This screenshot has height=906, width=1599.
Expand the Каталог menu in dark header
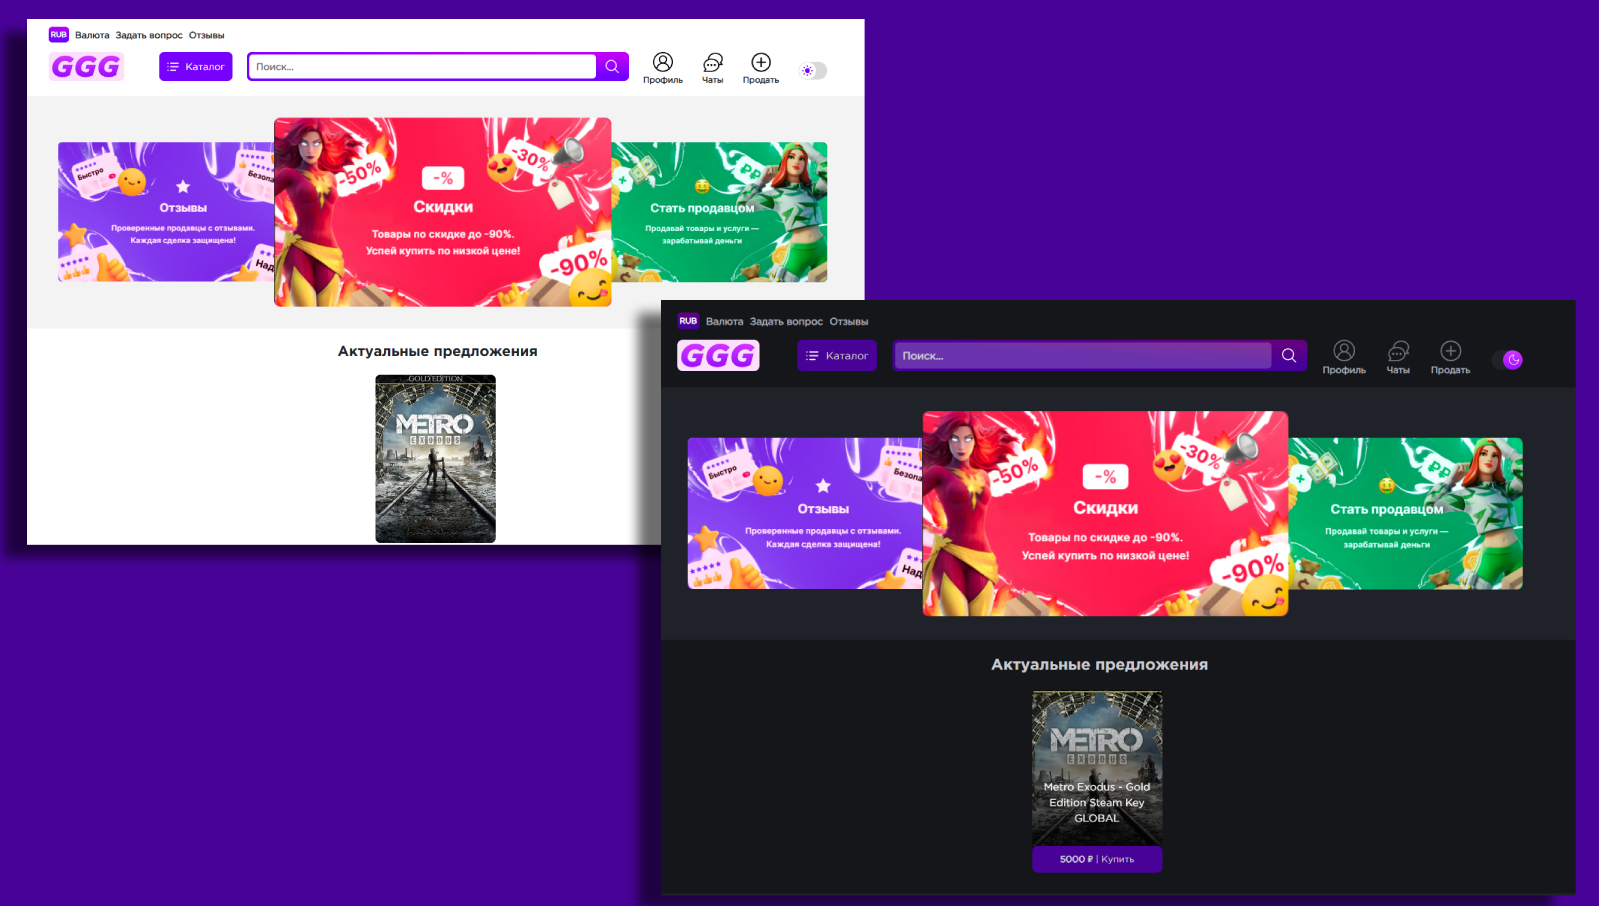click(837, 356)
